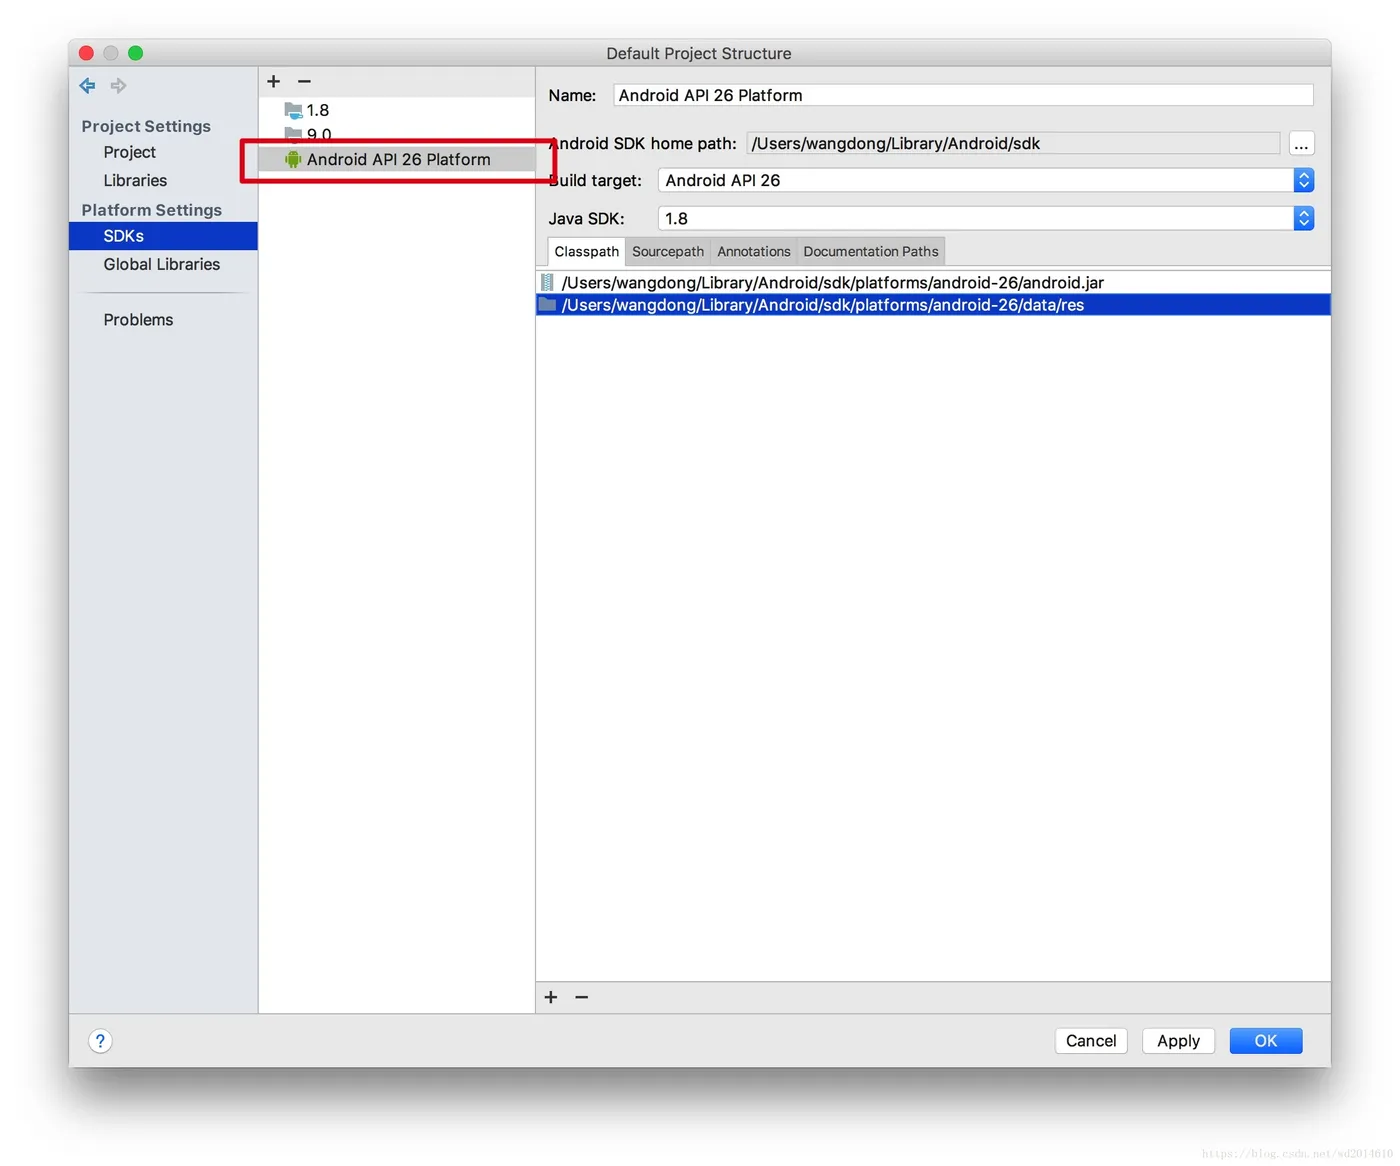The width and height of the screenshot is (1400, 1166).
Task: Switch to the Documentation Paths tab
Action: 871,251
